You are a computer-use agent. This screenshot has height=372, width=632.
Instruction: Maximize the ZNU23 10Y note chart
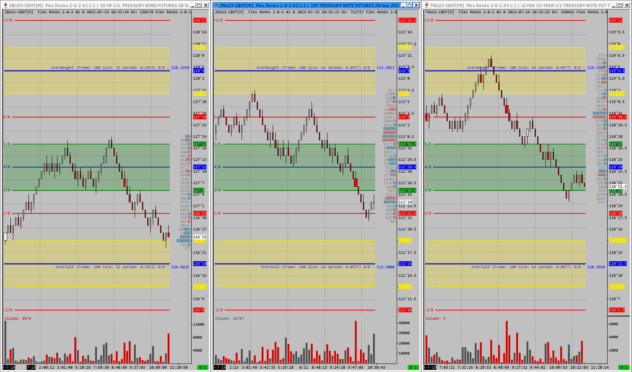[410, 5]
